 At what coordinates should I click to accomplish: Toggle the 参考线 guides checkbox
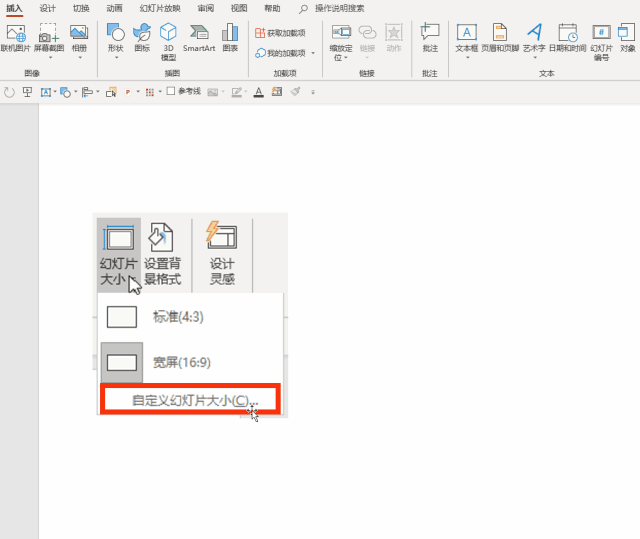[x=171, y=91]
